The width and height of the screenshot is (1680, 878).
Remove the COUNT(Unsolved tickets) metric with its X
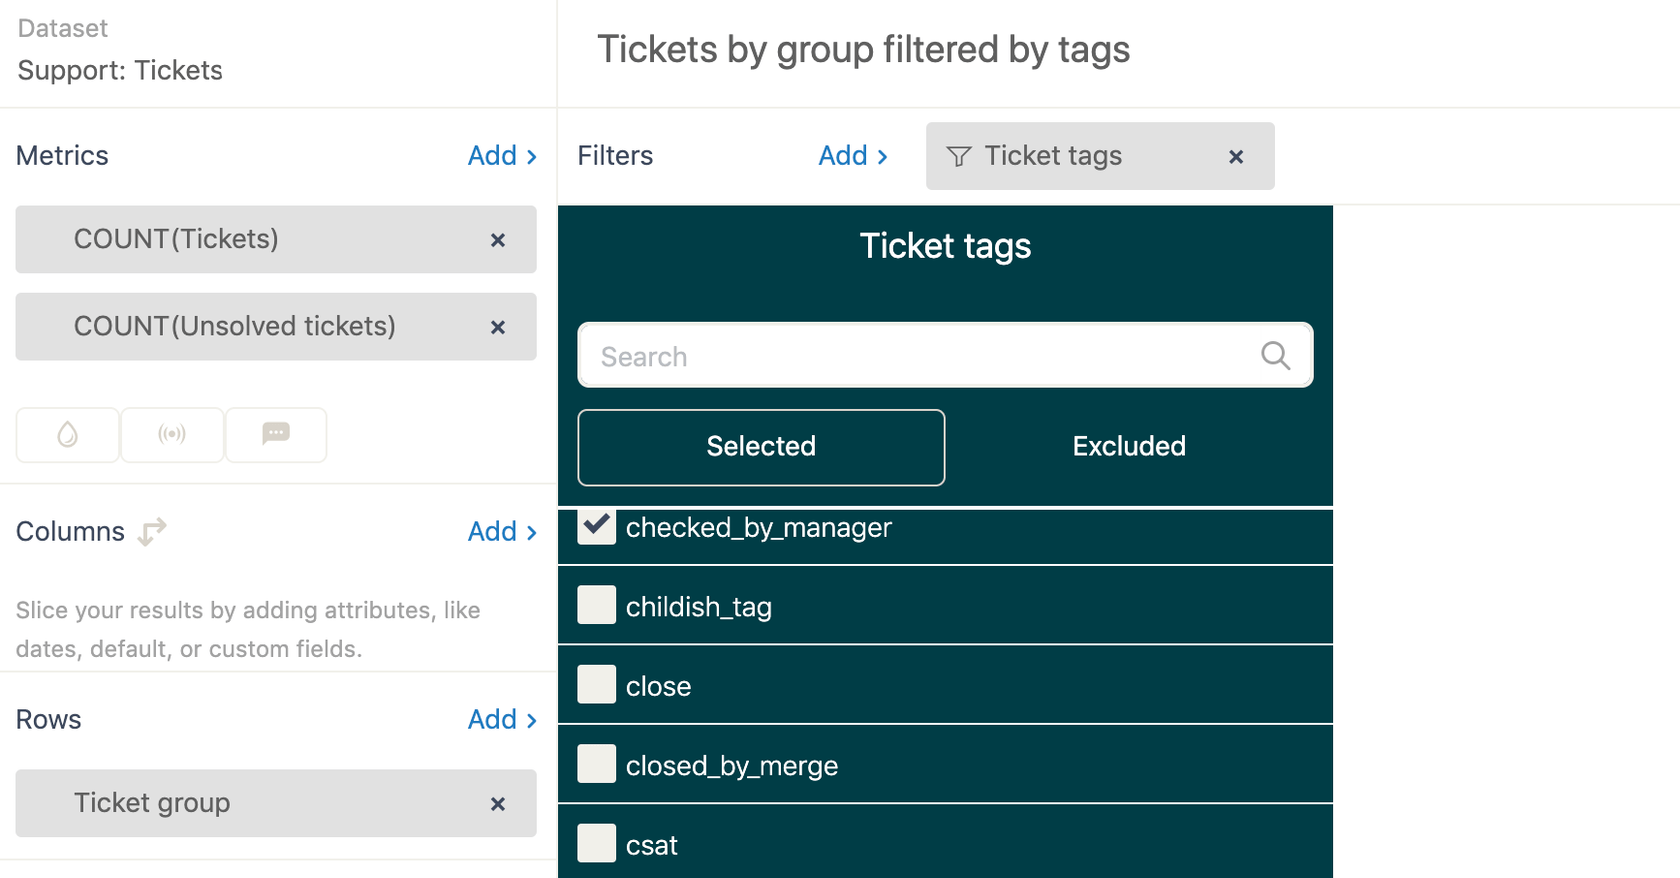coord(498,327)
